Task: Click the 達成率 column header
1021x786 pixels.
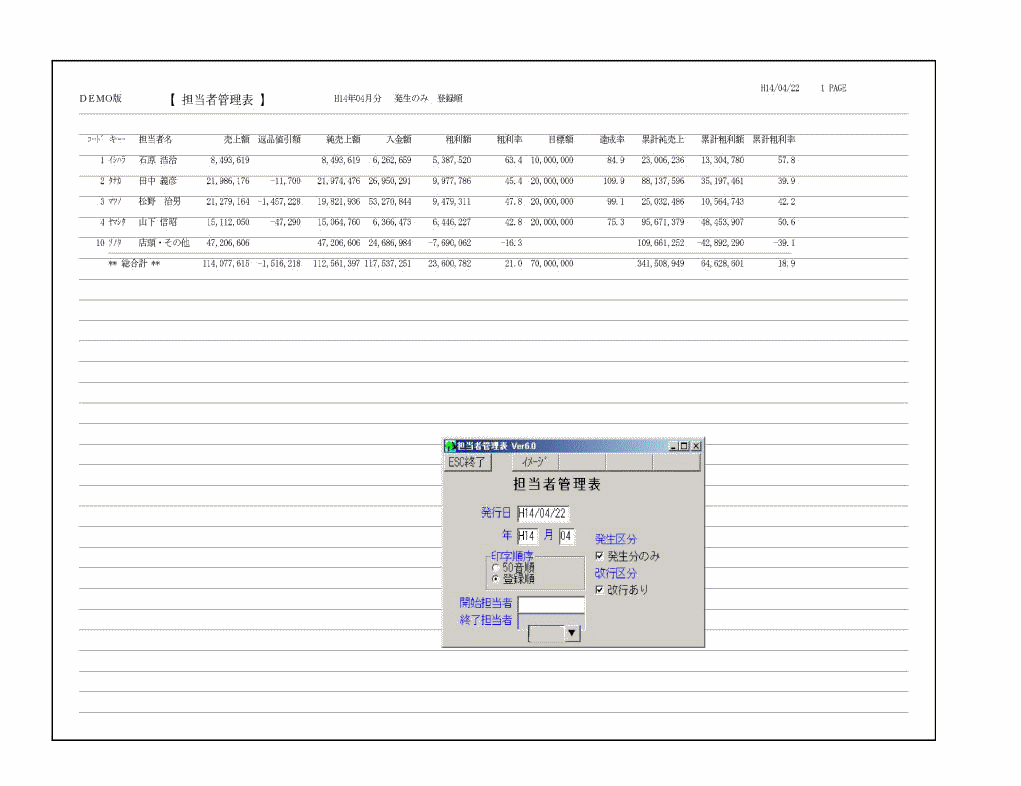Action: (x=612, y=139)
